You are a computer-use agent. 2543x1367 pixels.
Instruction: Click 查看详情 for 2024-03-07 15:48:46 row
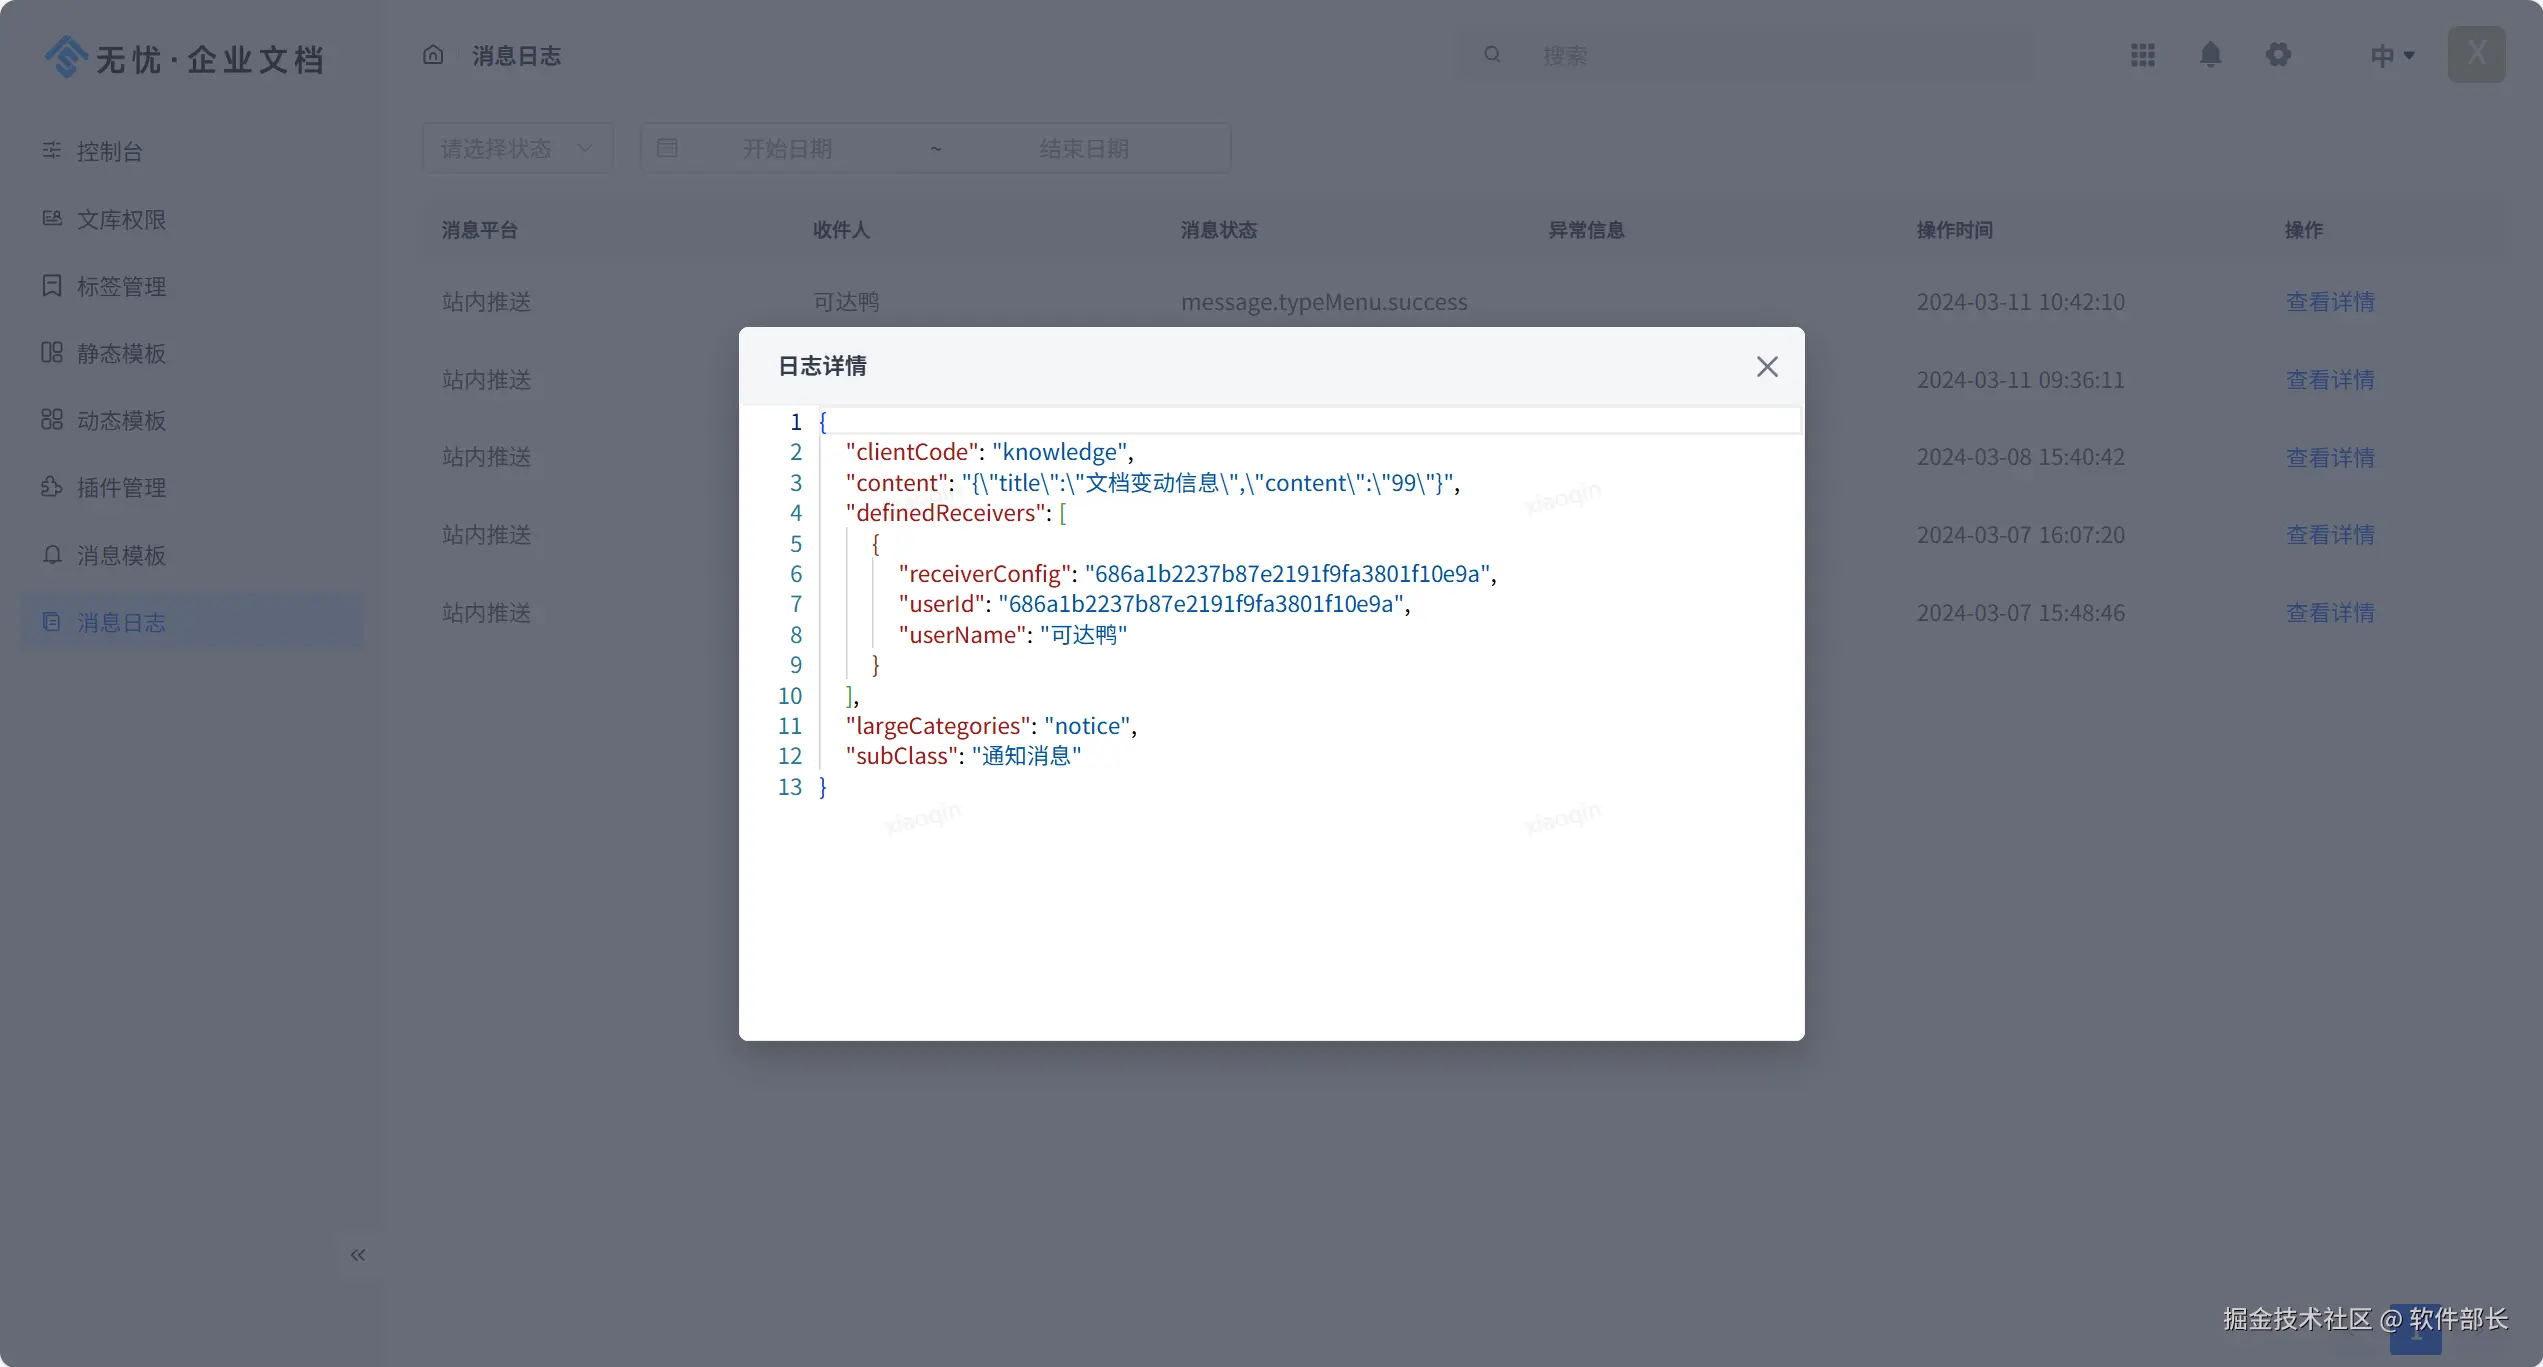(2329, 613)
